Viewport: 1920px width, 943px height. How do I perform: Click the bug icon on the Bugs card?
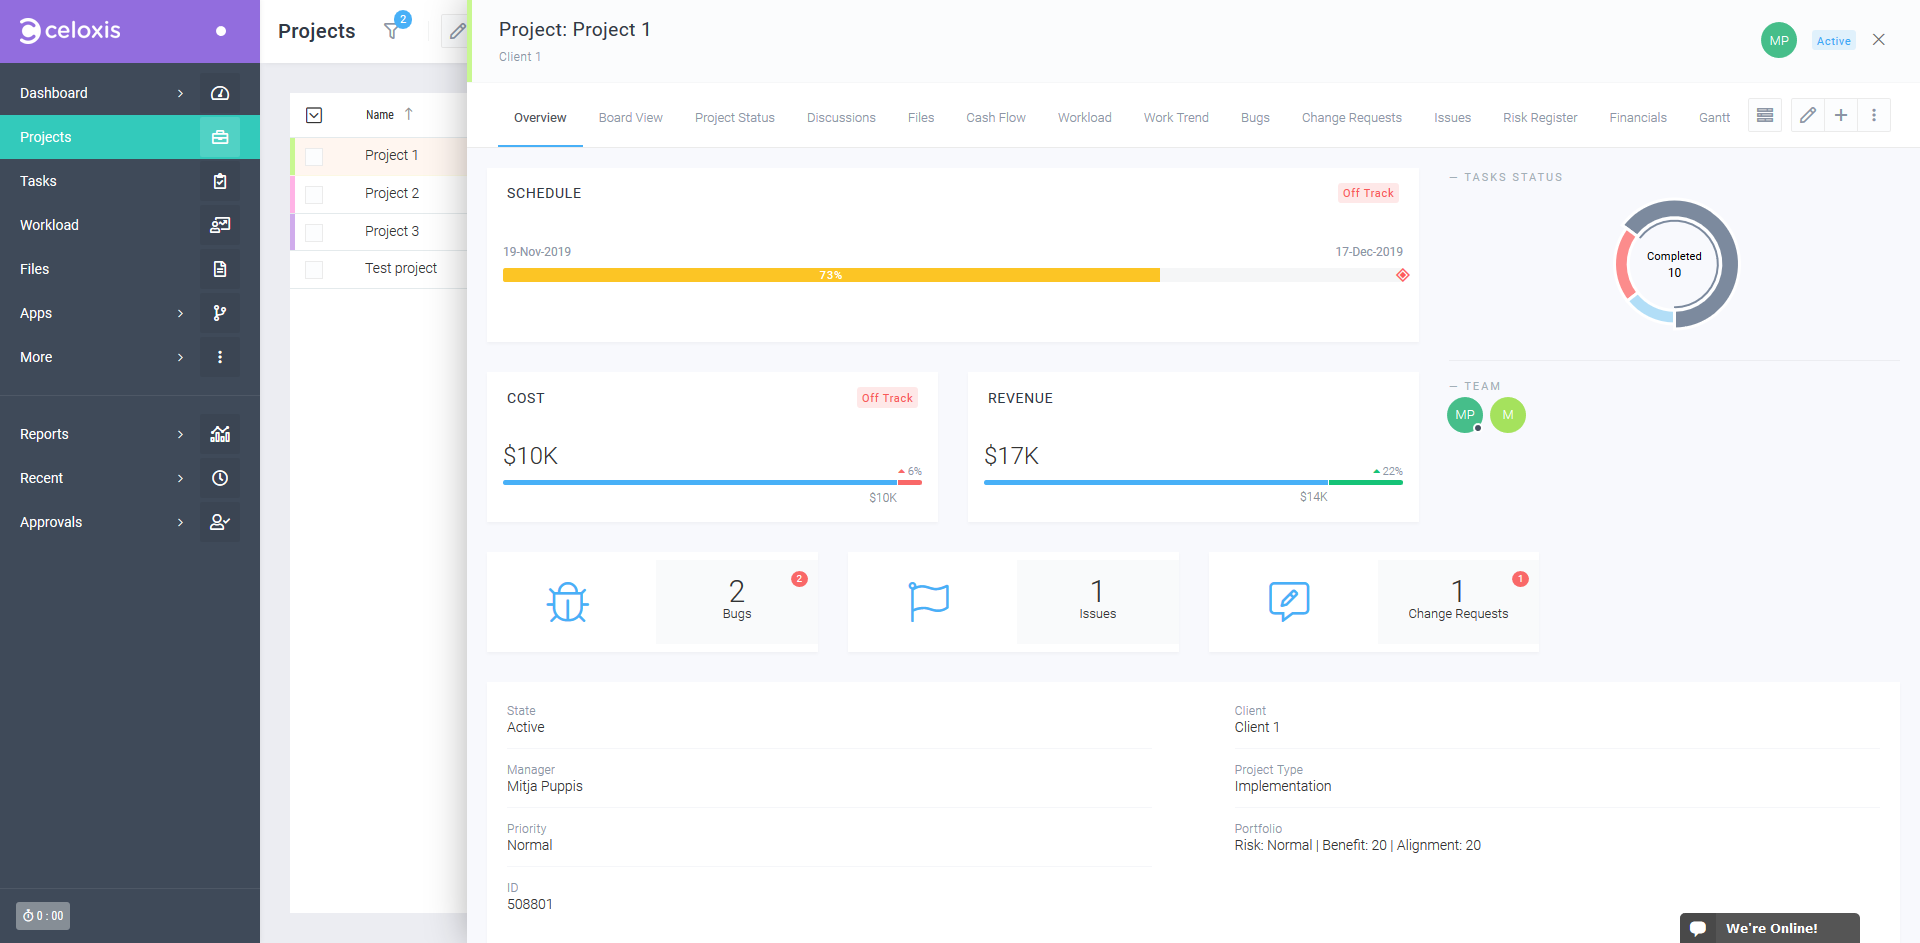pyautogui.click(x=567, y=601)
